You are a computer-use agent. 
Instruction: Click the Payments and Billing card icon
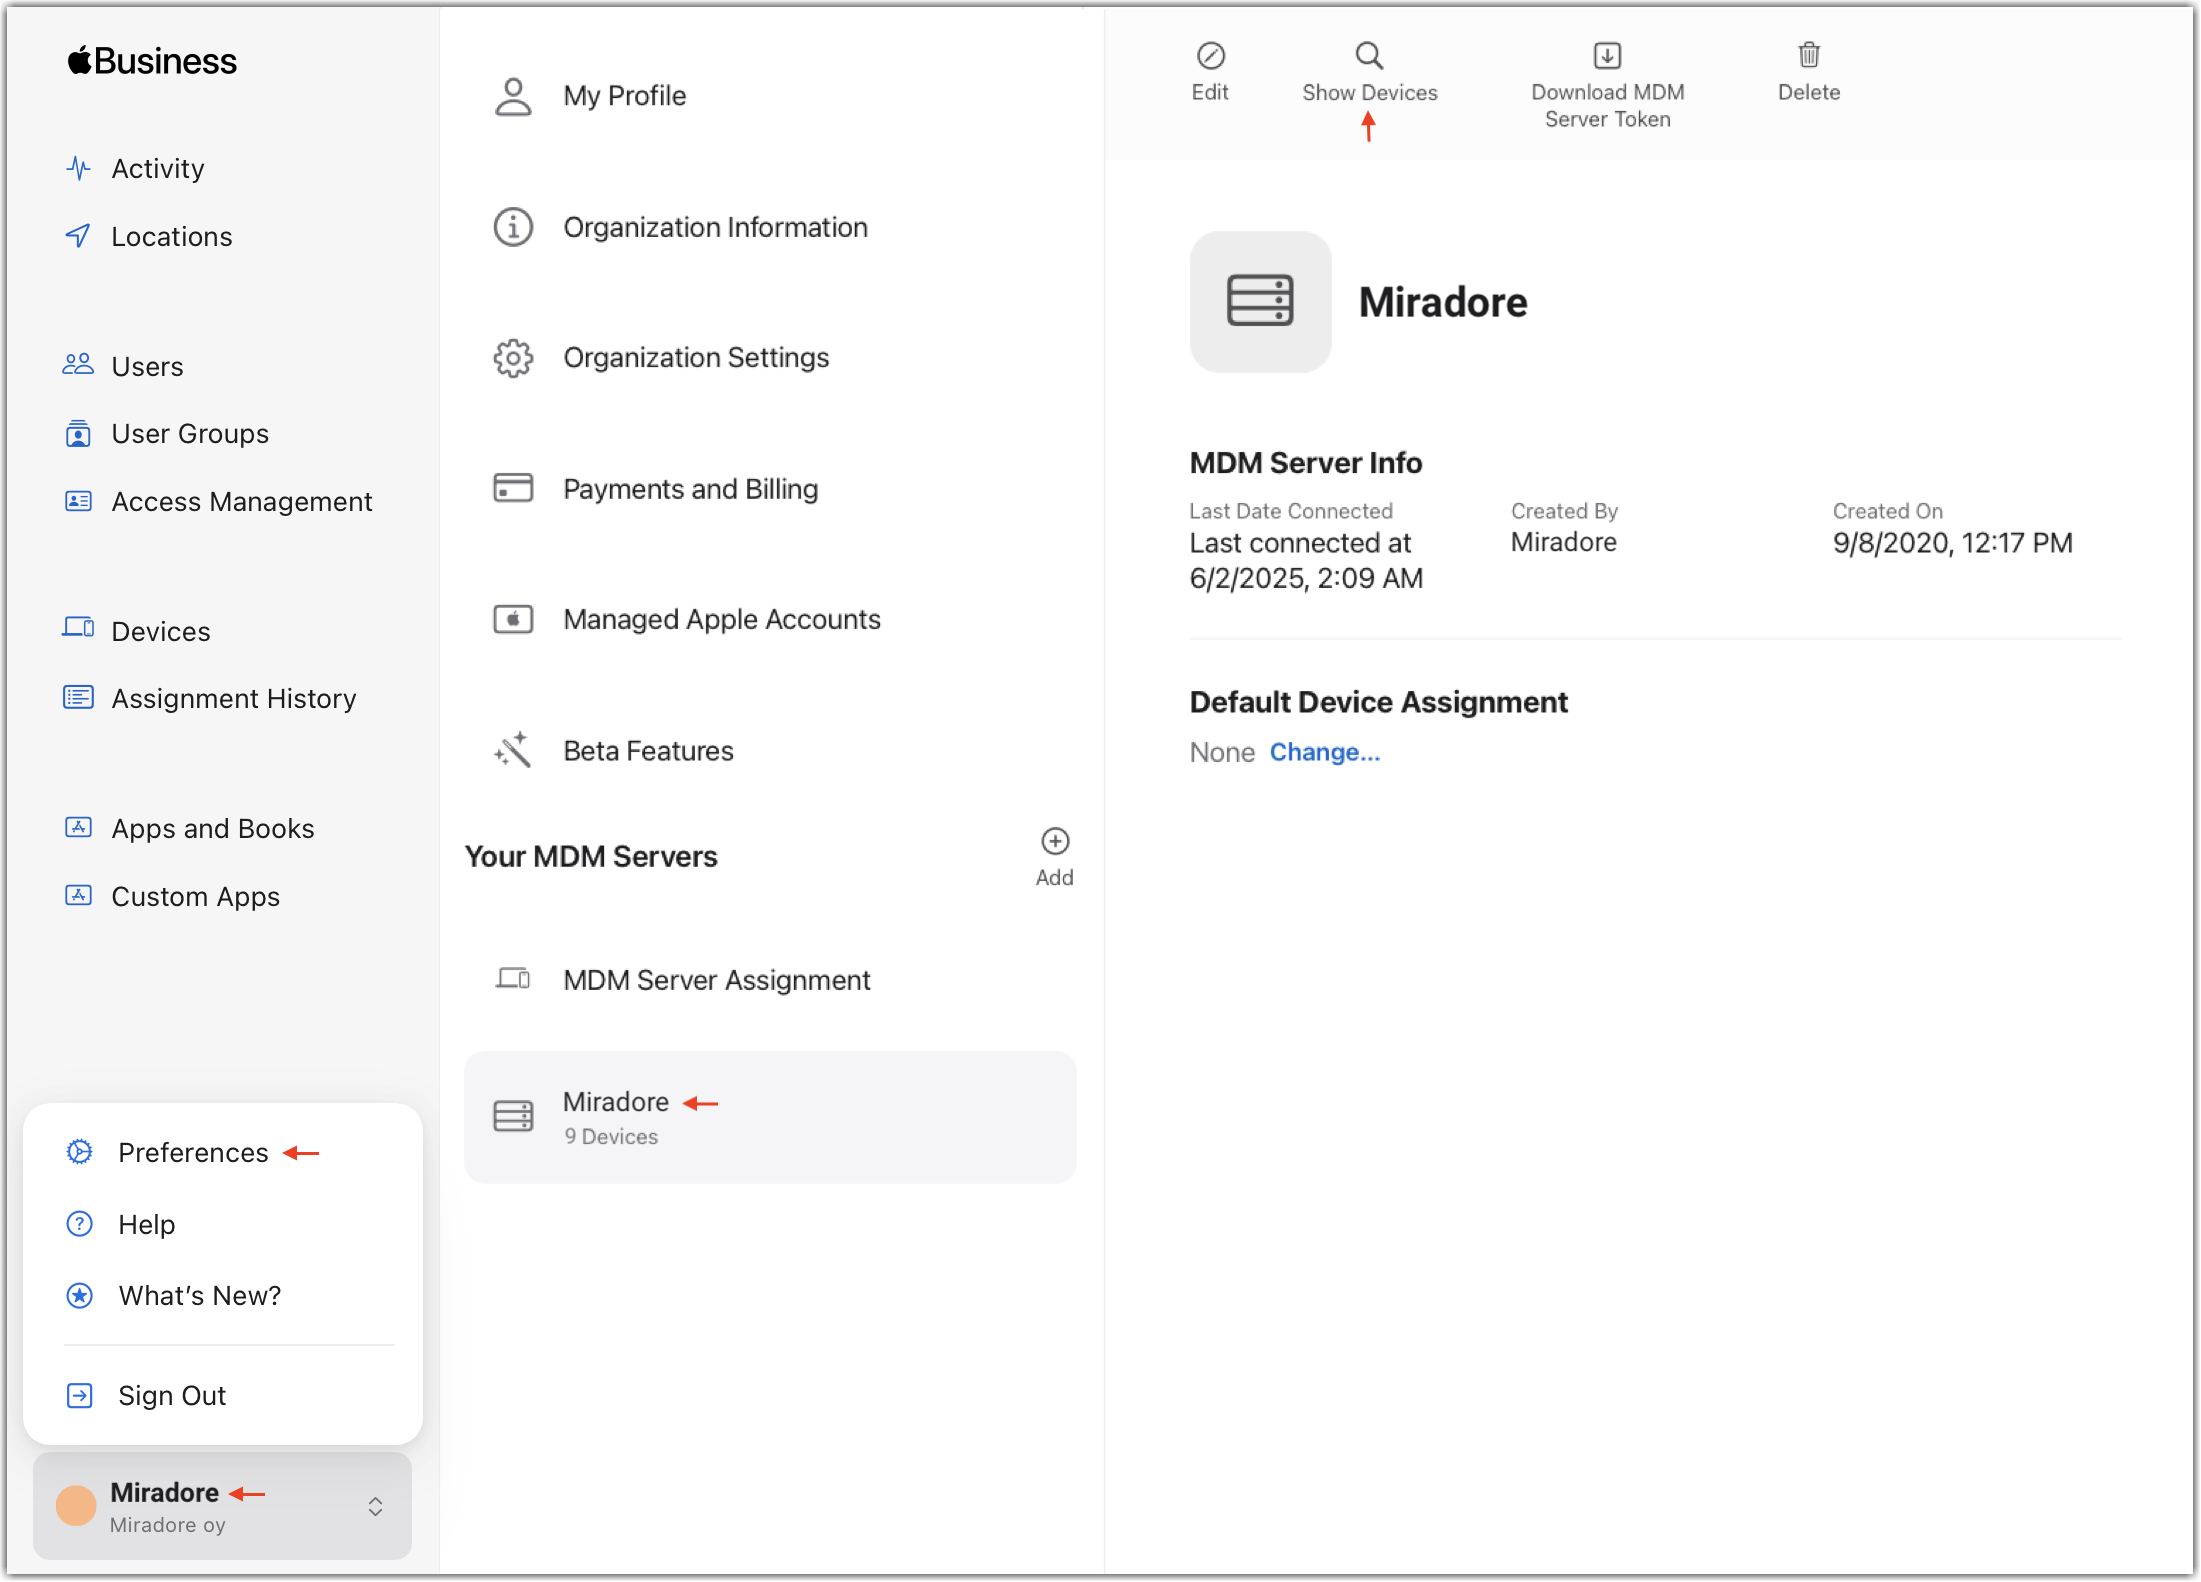[513, 488]
